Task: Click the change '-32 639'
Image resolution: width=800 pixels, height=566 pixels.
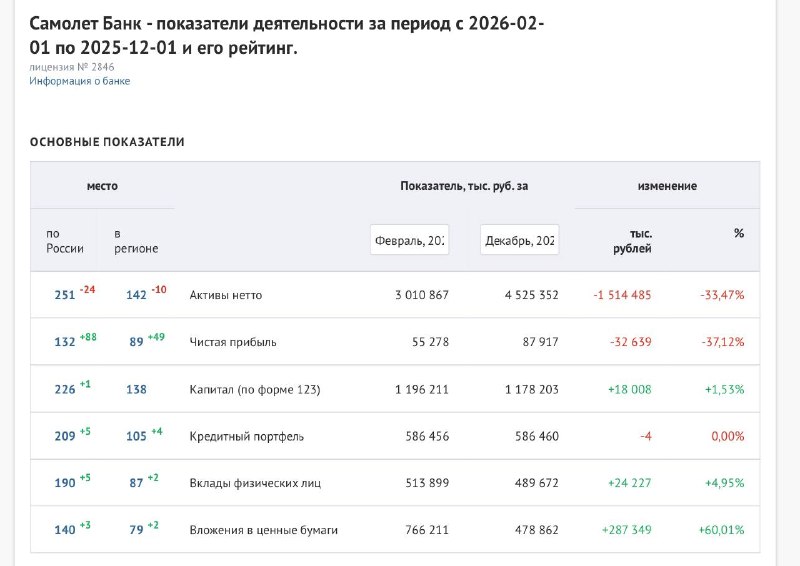Action: [x=631, y=342]
